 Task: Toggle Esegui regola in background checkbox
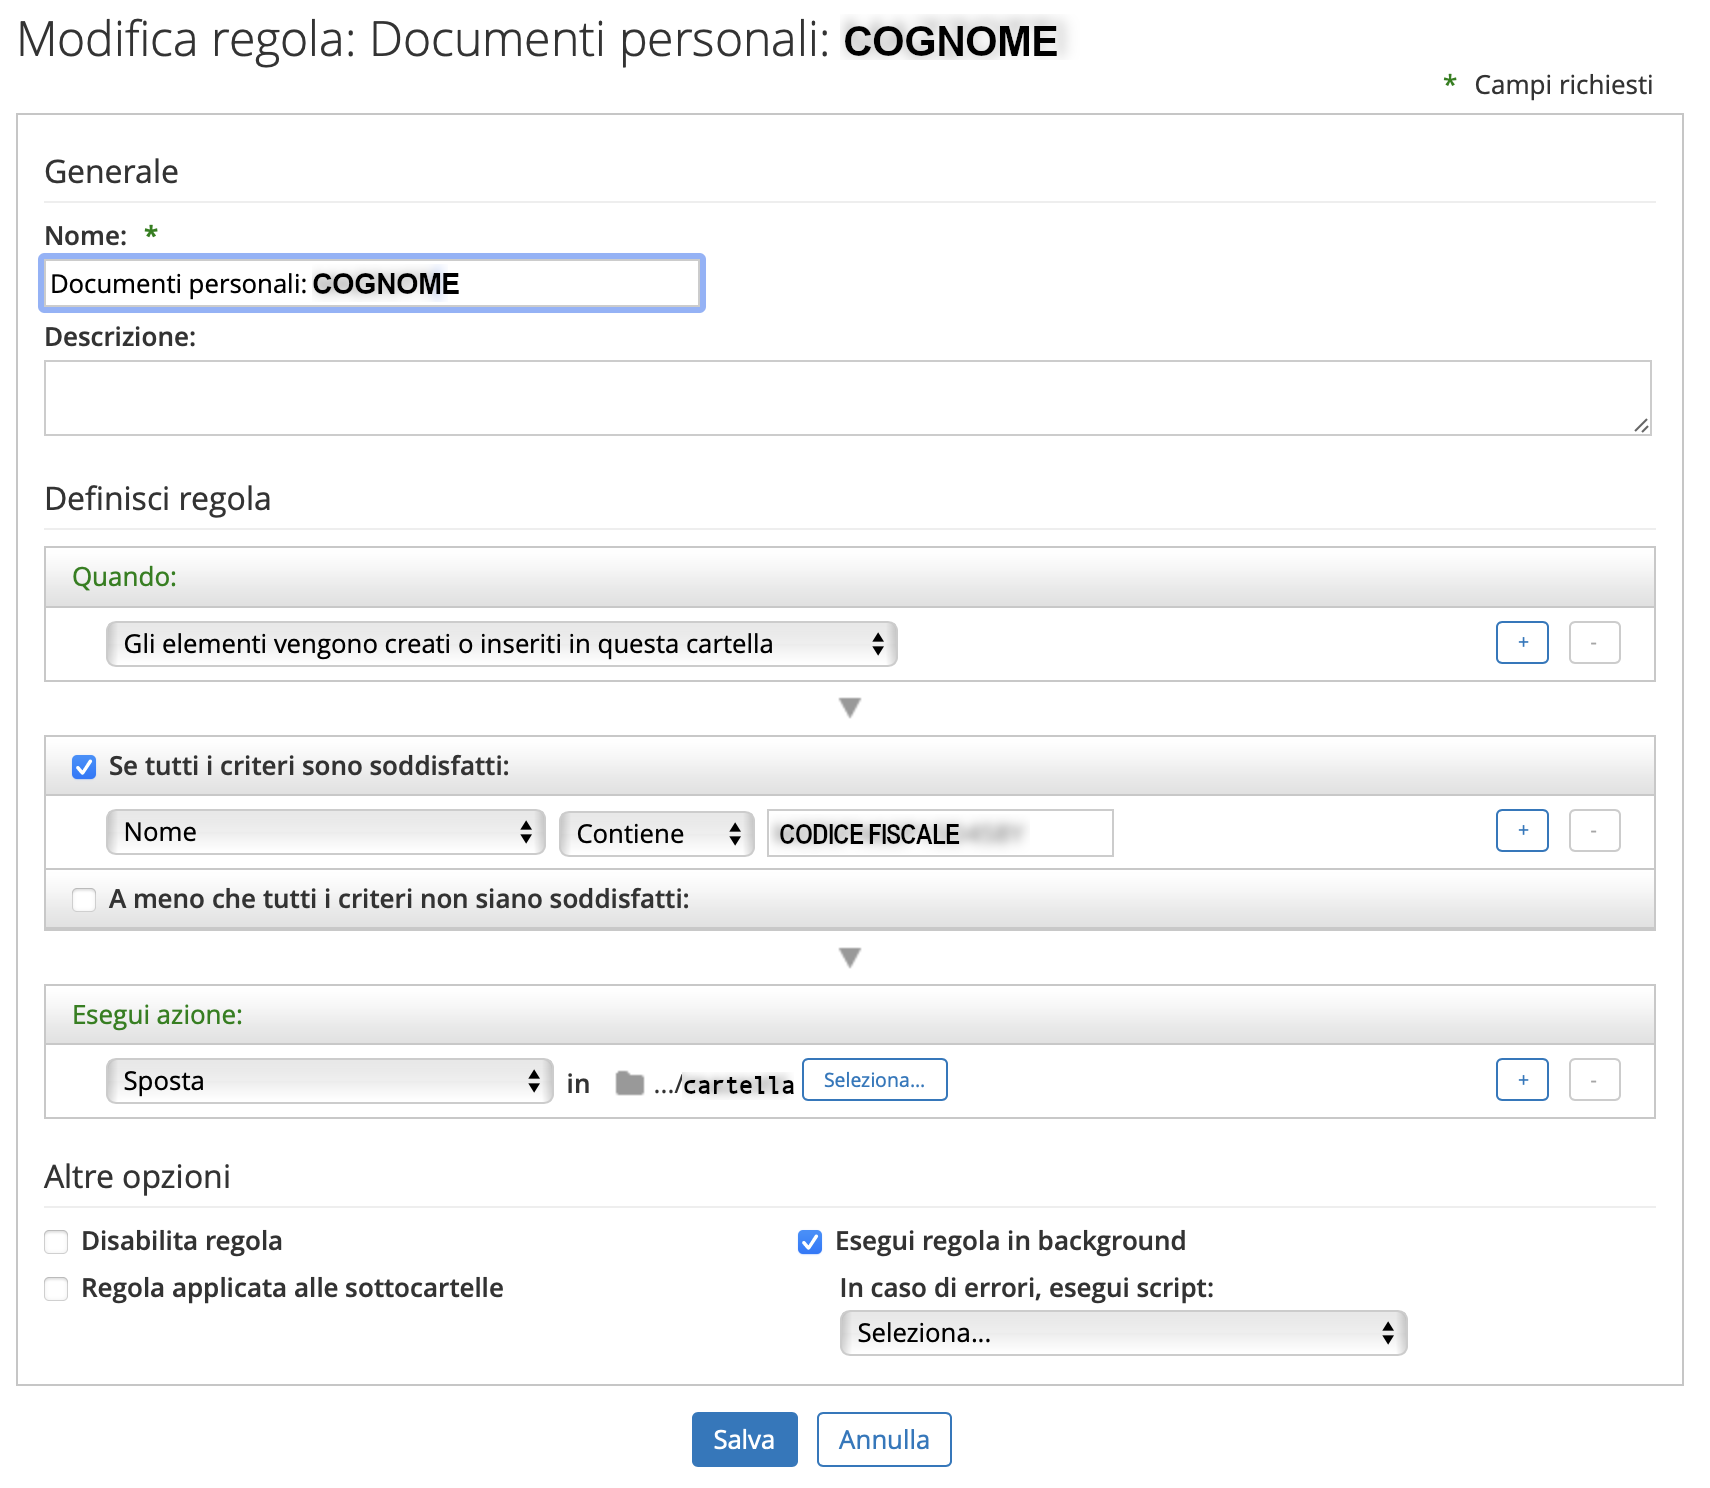810,1242
